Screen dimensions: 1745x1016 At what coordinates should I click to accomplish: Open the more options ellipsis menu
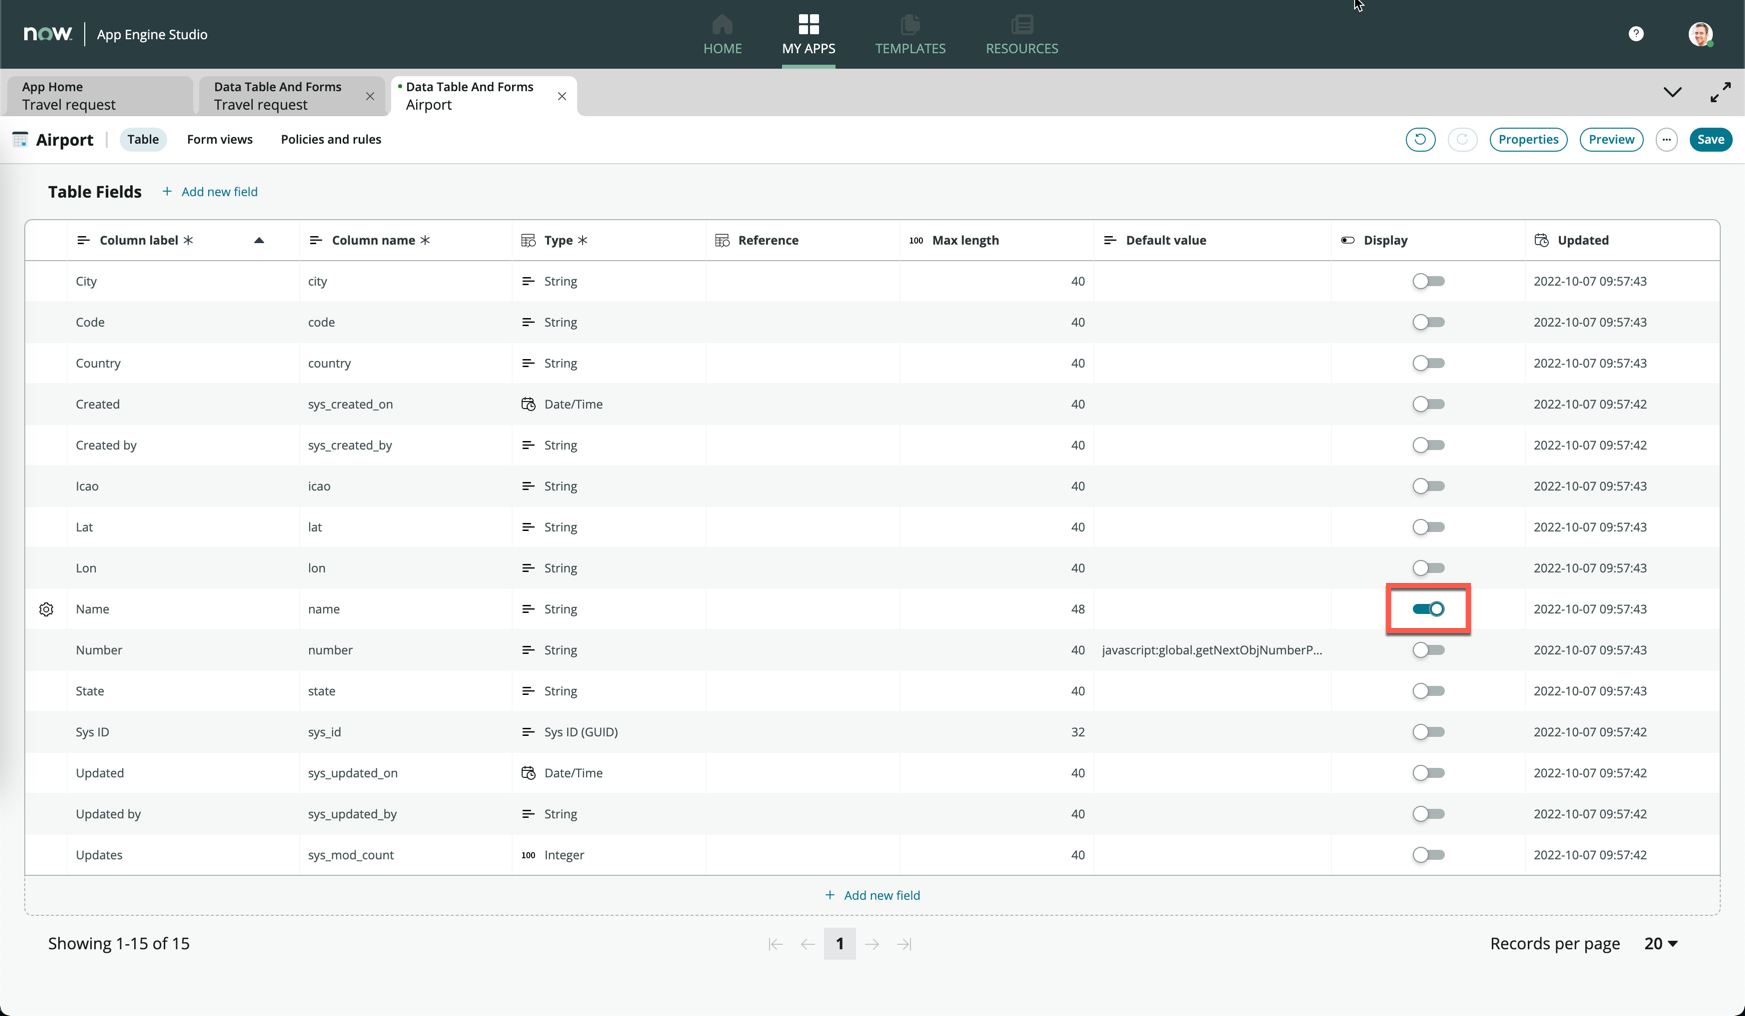1666,140
